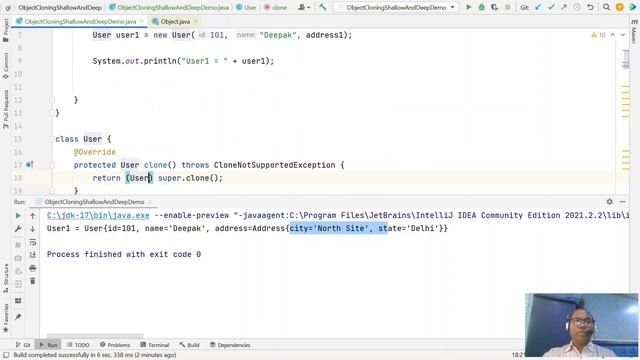Image resolution: width=640 pixels, height=360 pixels.
Task: Collapse main method fold end on line 12
Action: point(52,100)
